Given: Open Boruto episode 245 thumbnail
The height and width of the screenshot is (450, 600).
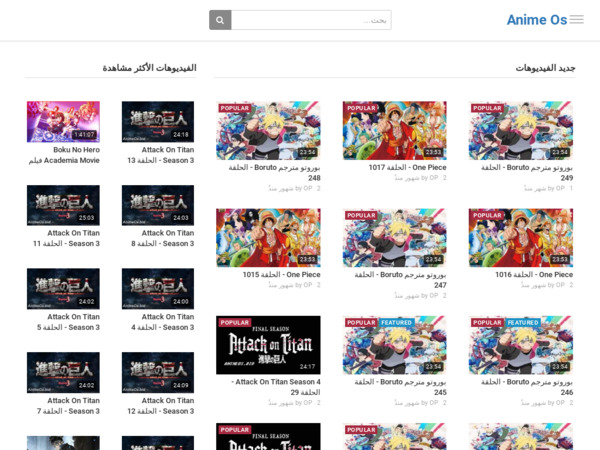Looking at the screenshot, I should tap(395, 345).
